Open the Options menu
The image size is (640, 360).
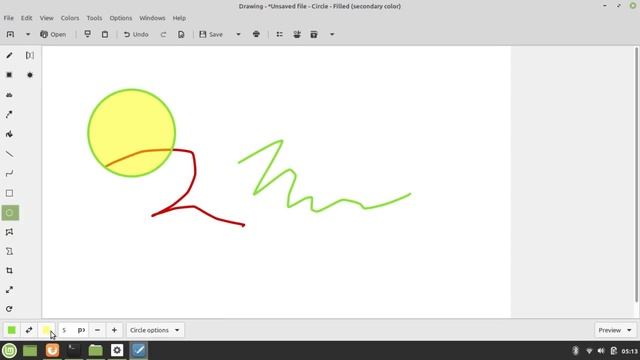click(121, 18)
